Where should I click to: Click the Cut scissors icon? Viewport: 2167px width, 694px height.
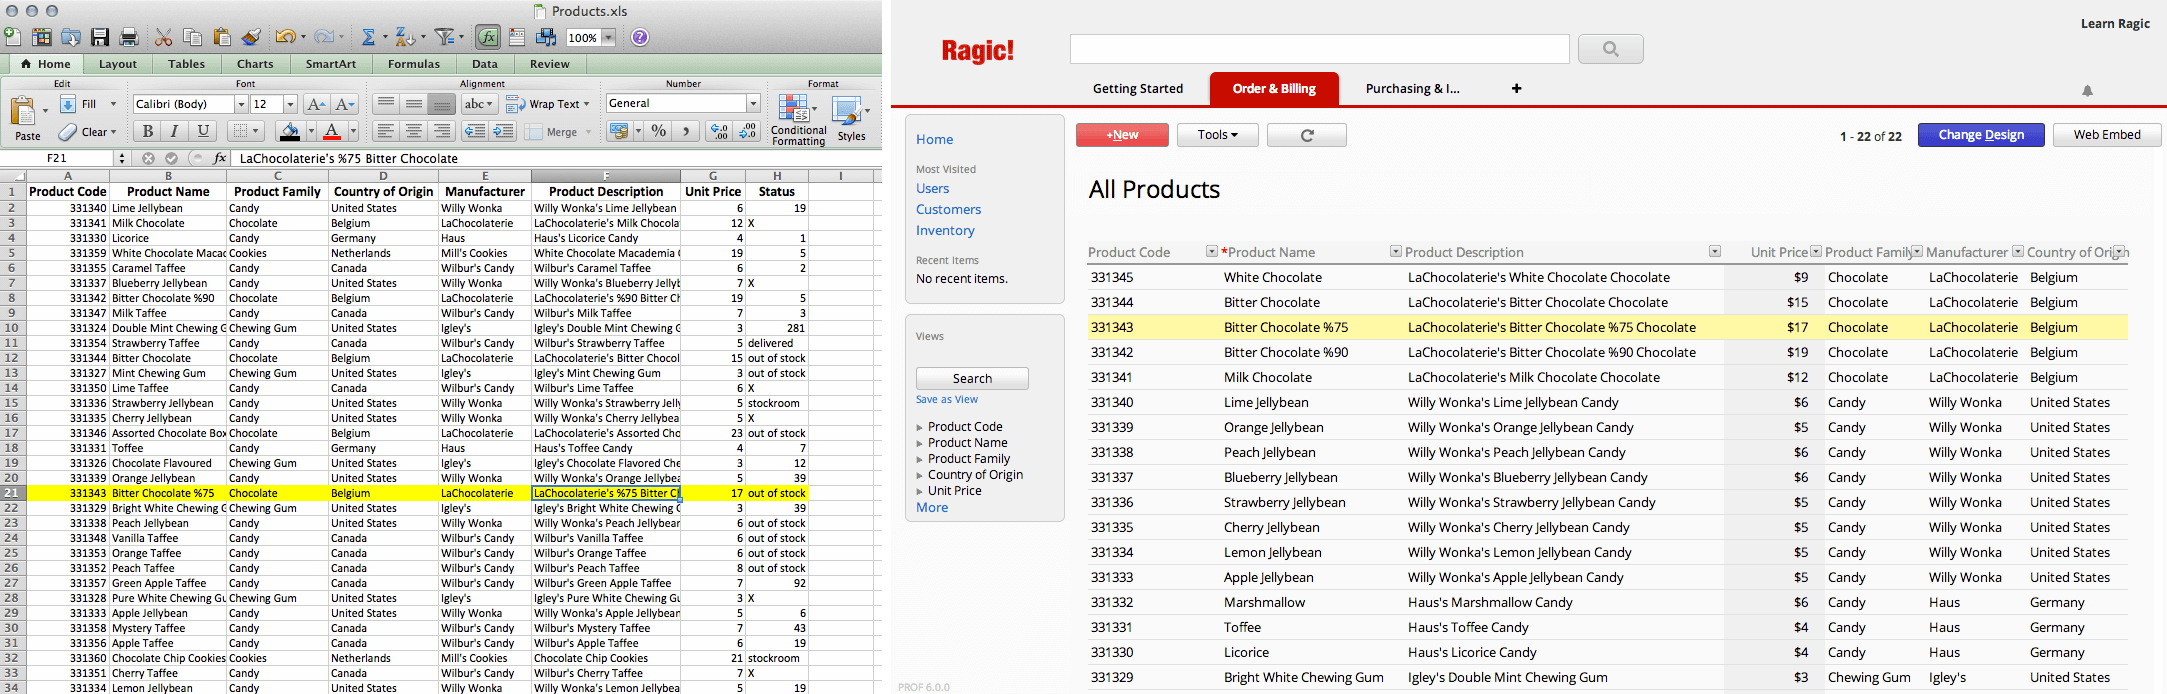pos(163,37)
